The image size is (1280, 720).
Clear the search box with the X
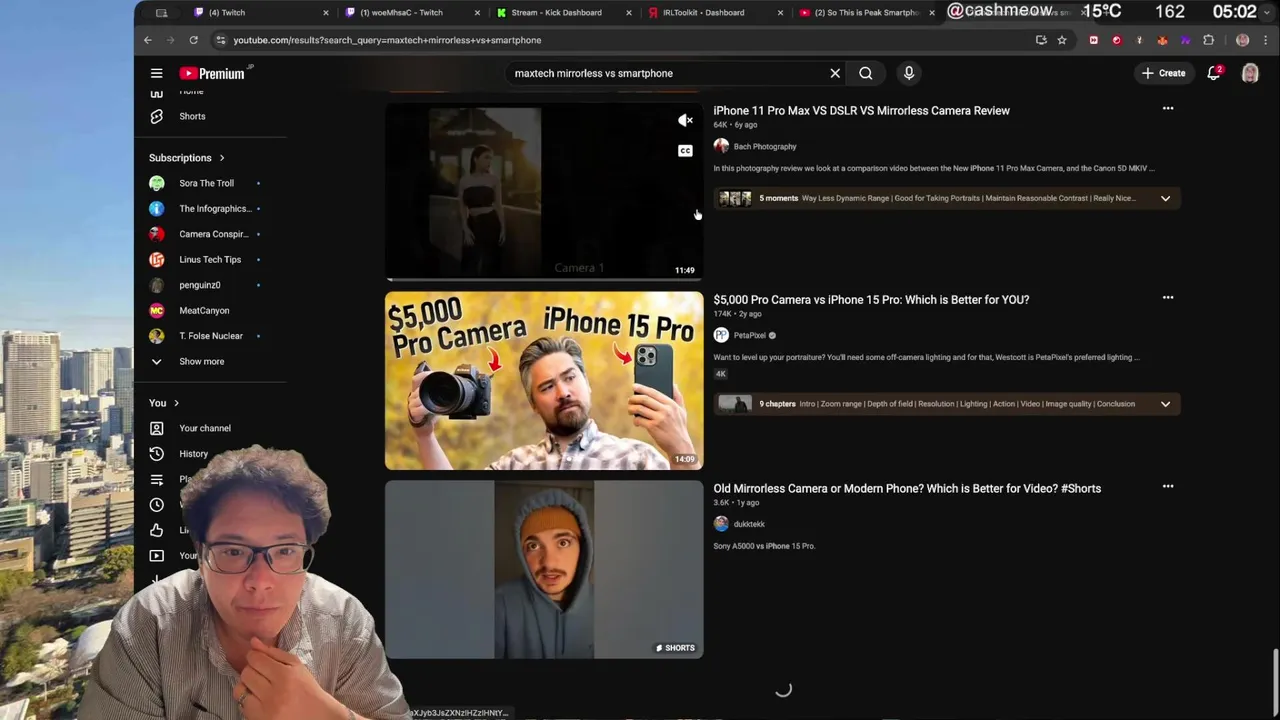point(835,73)
